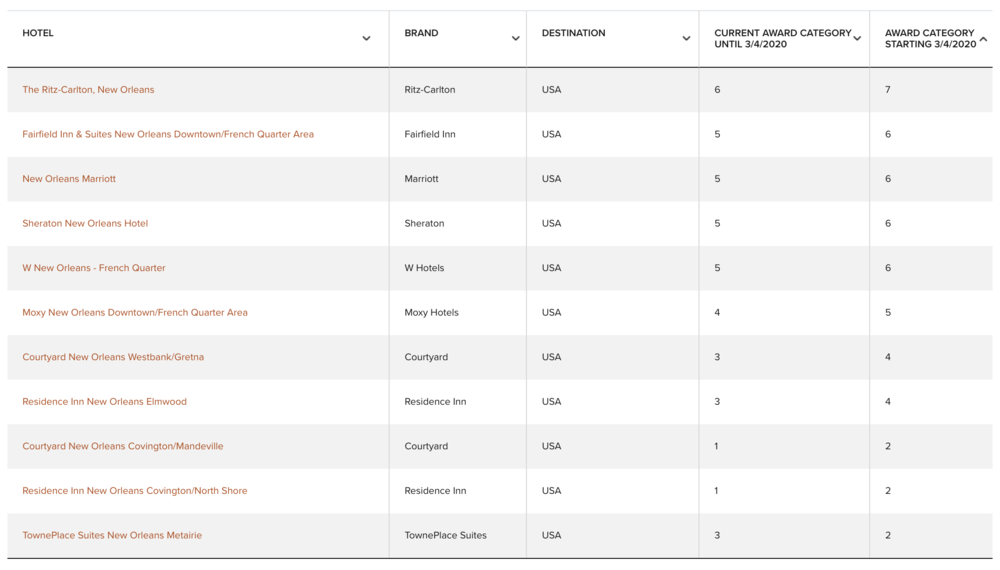Viewport: 1000px width, 570px height.
Task: Open Residence Inn New Orleans Elmwood
Action: pyautogui.click(x=104, y=402)
